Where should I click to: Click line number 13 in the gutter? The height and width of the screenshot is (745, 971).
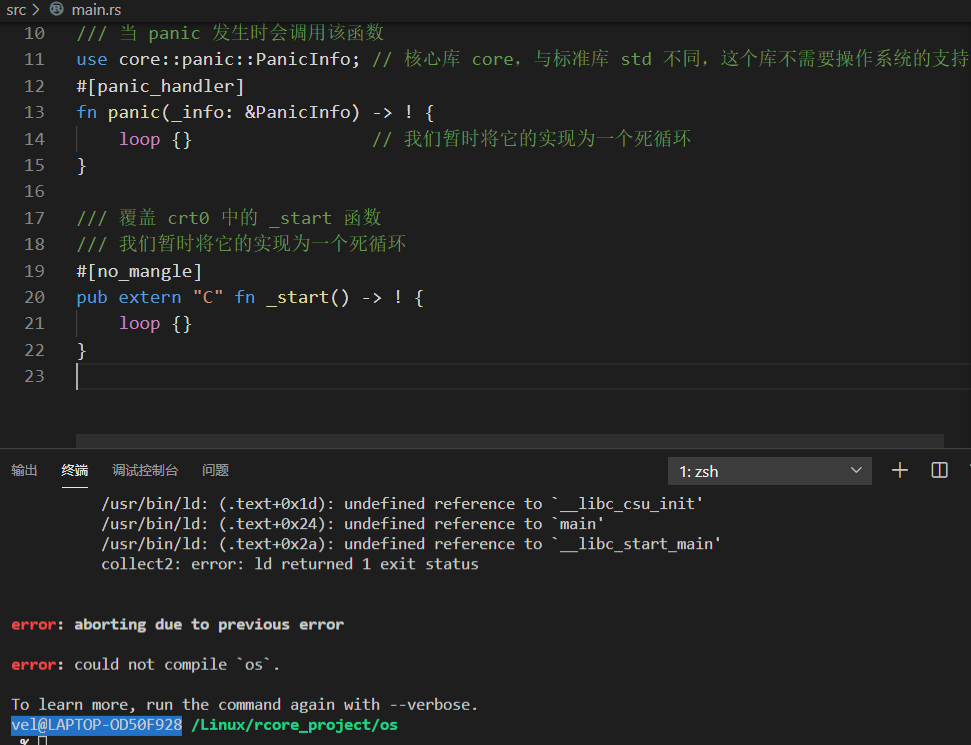tap(34, 113)
